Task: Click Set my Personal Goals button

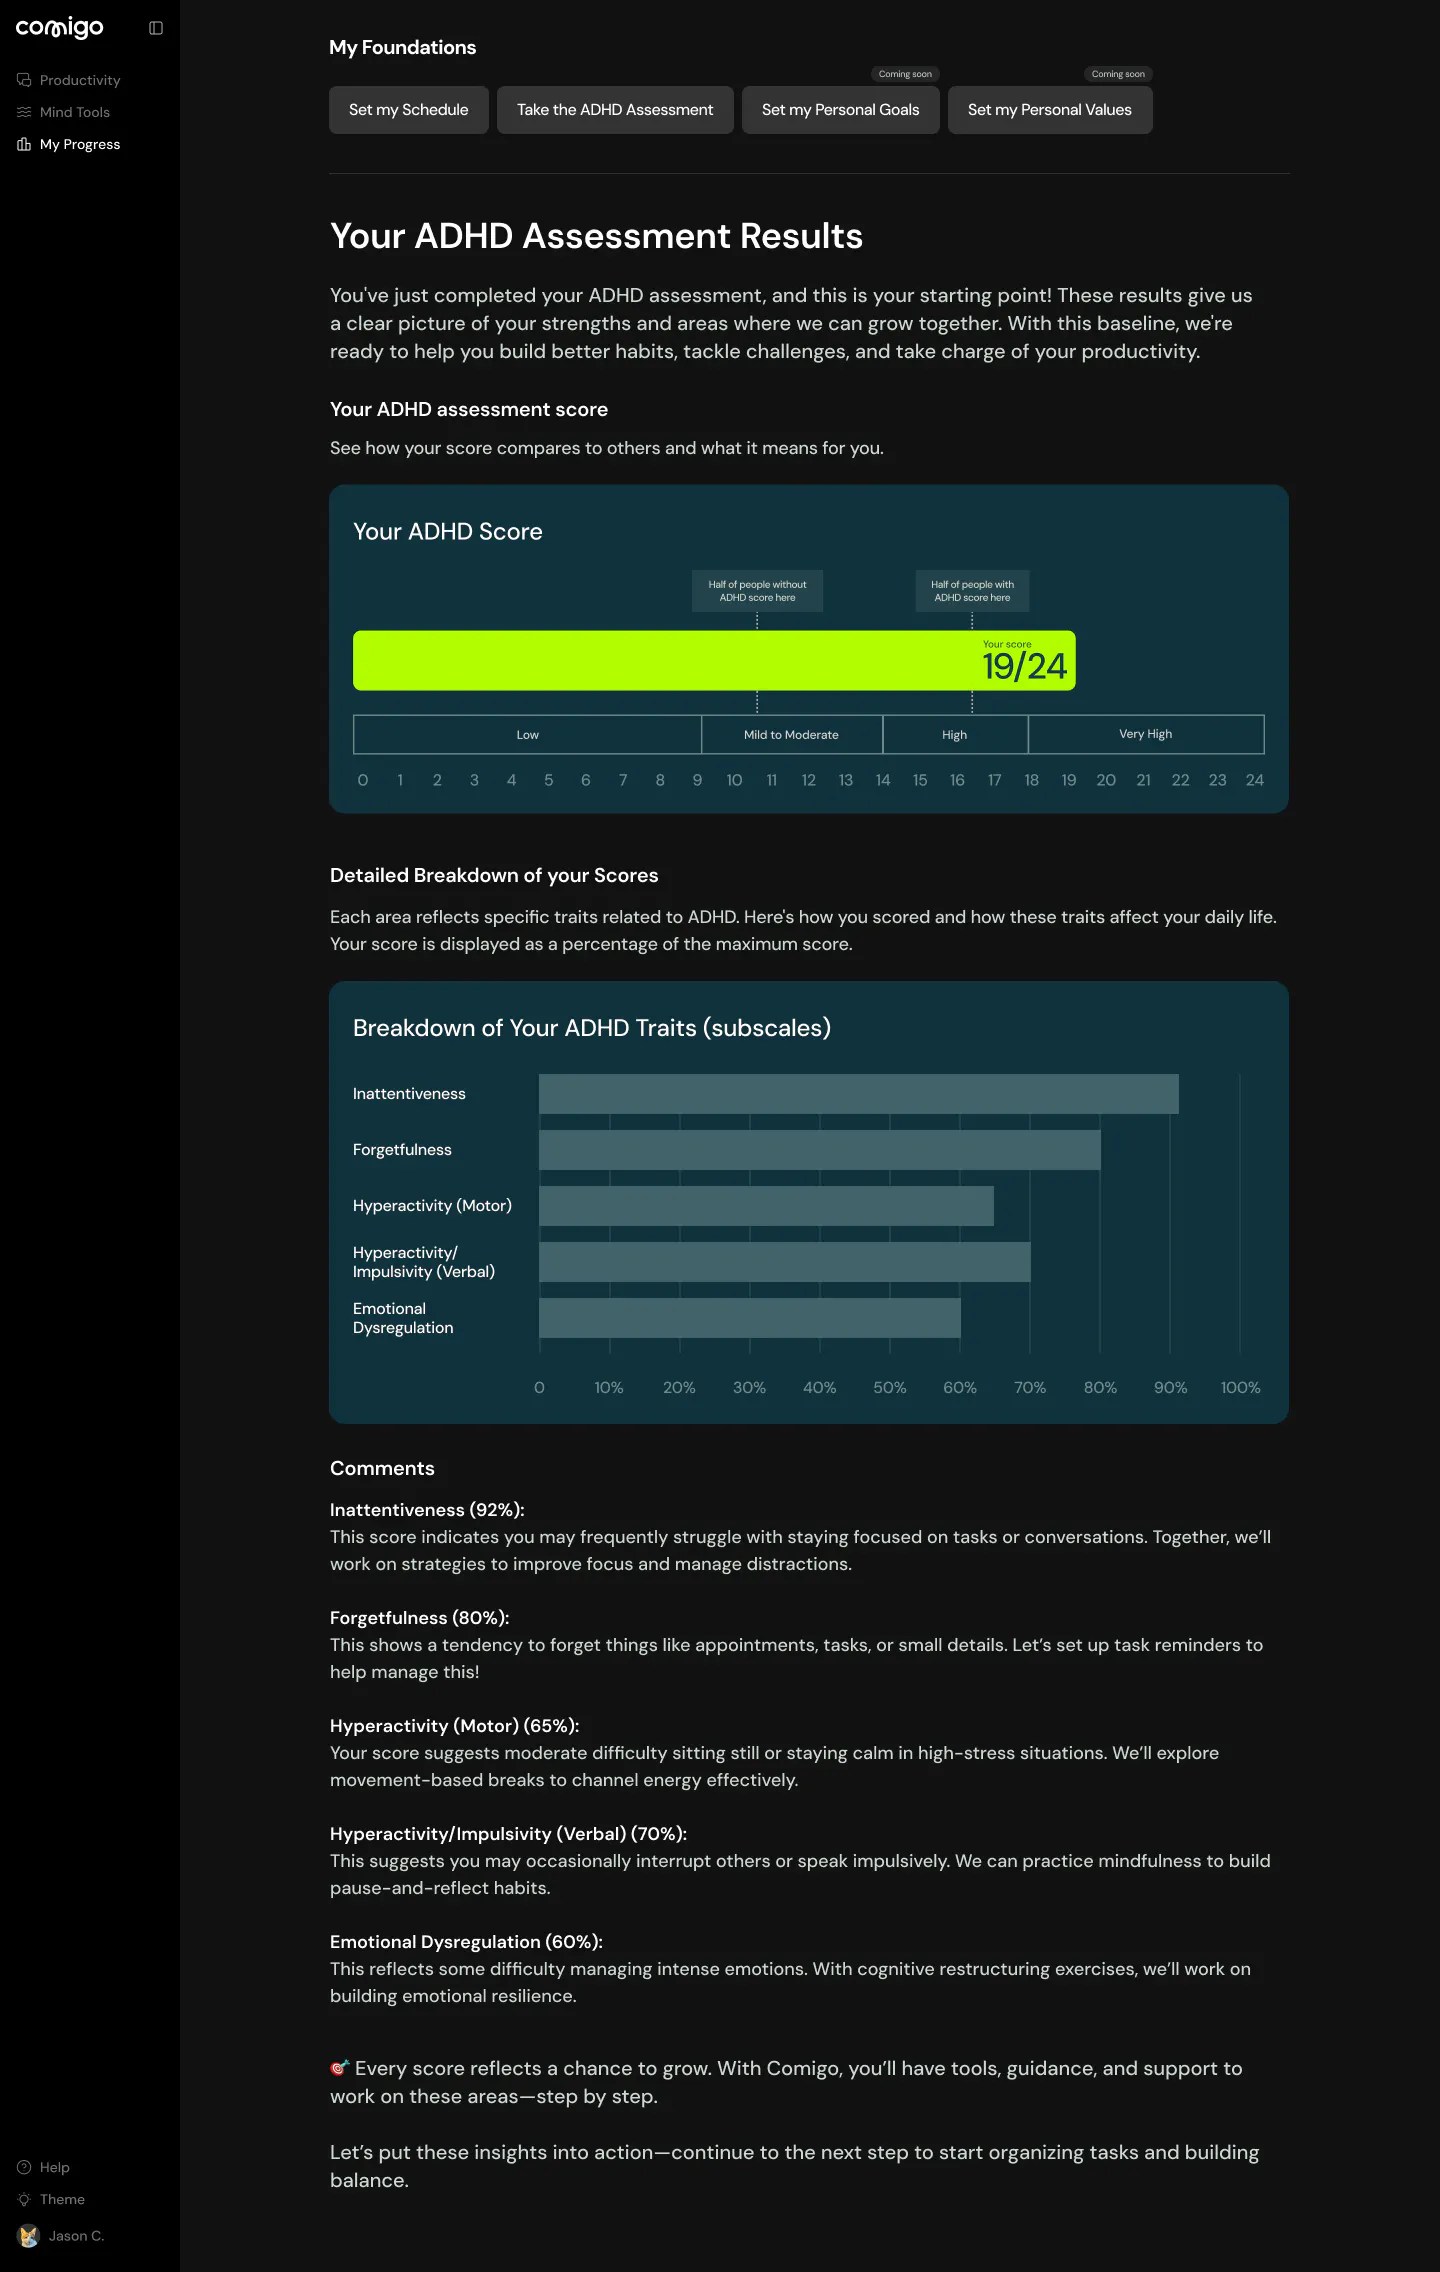Action: click(x=840, y=110)
